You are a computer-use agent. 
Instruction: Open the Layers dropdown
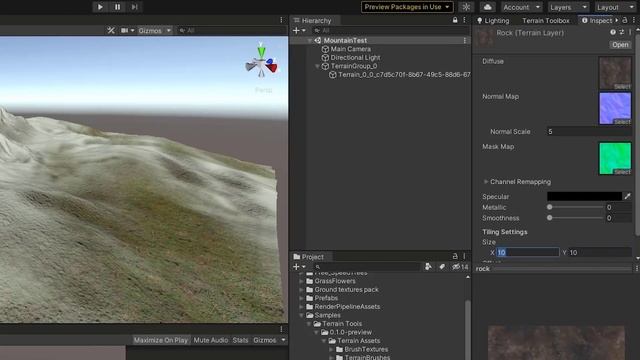pos(568,7)
